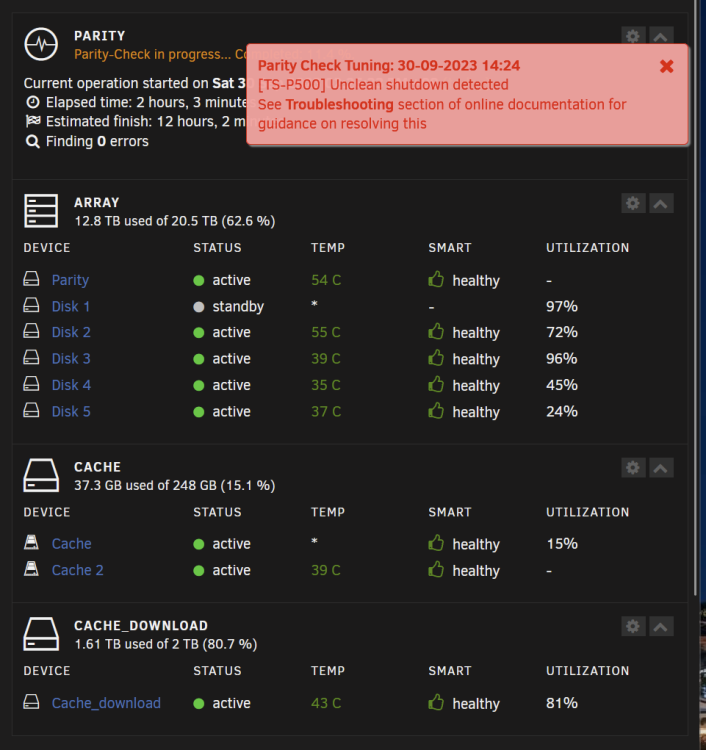Click Cache_download's green active status dot
Screen dimensions: 706x750
[199, 704]
